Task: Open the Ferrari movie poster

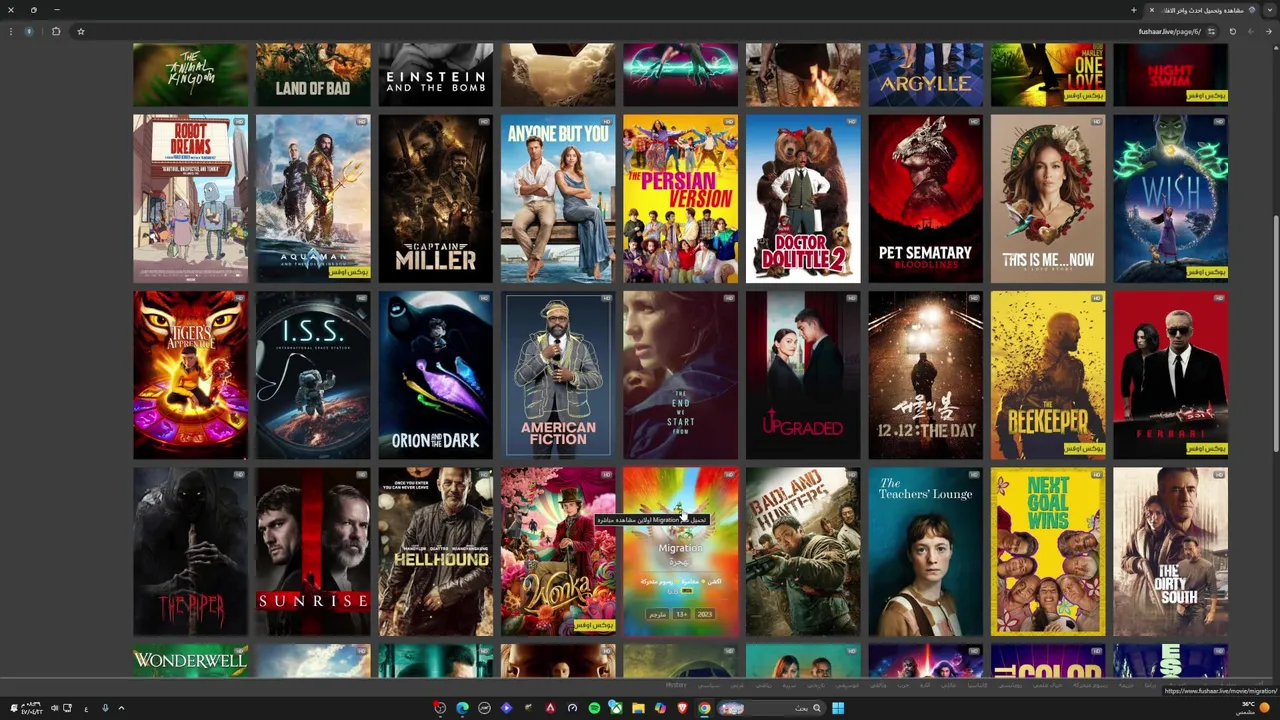Action: pyautogui.click(x=1171, y=375)
